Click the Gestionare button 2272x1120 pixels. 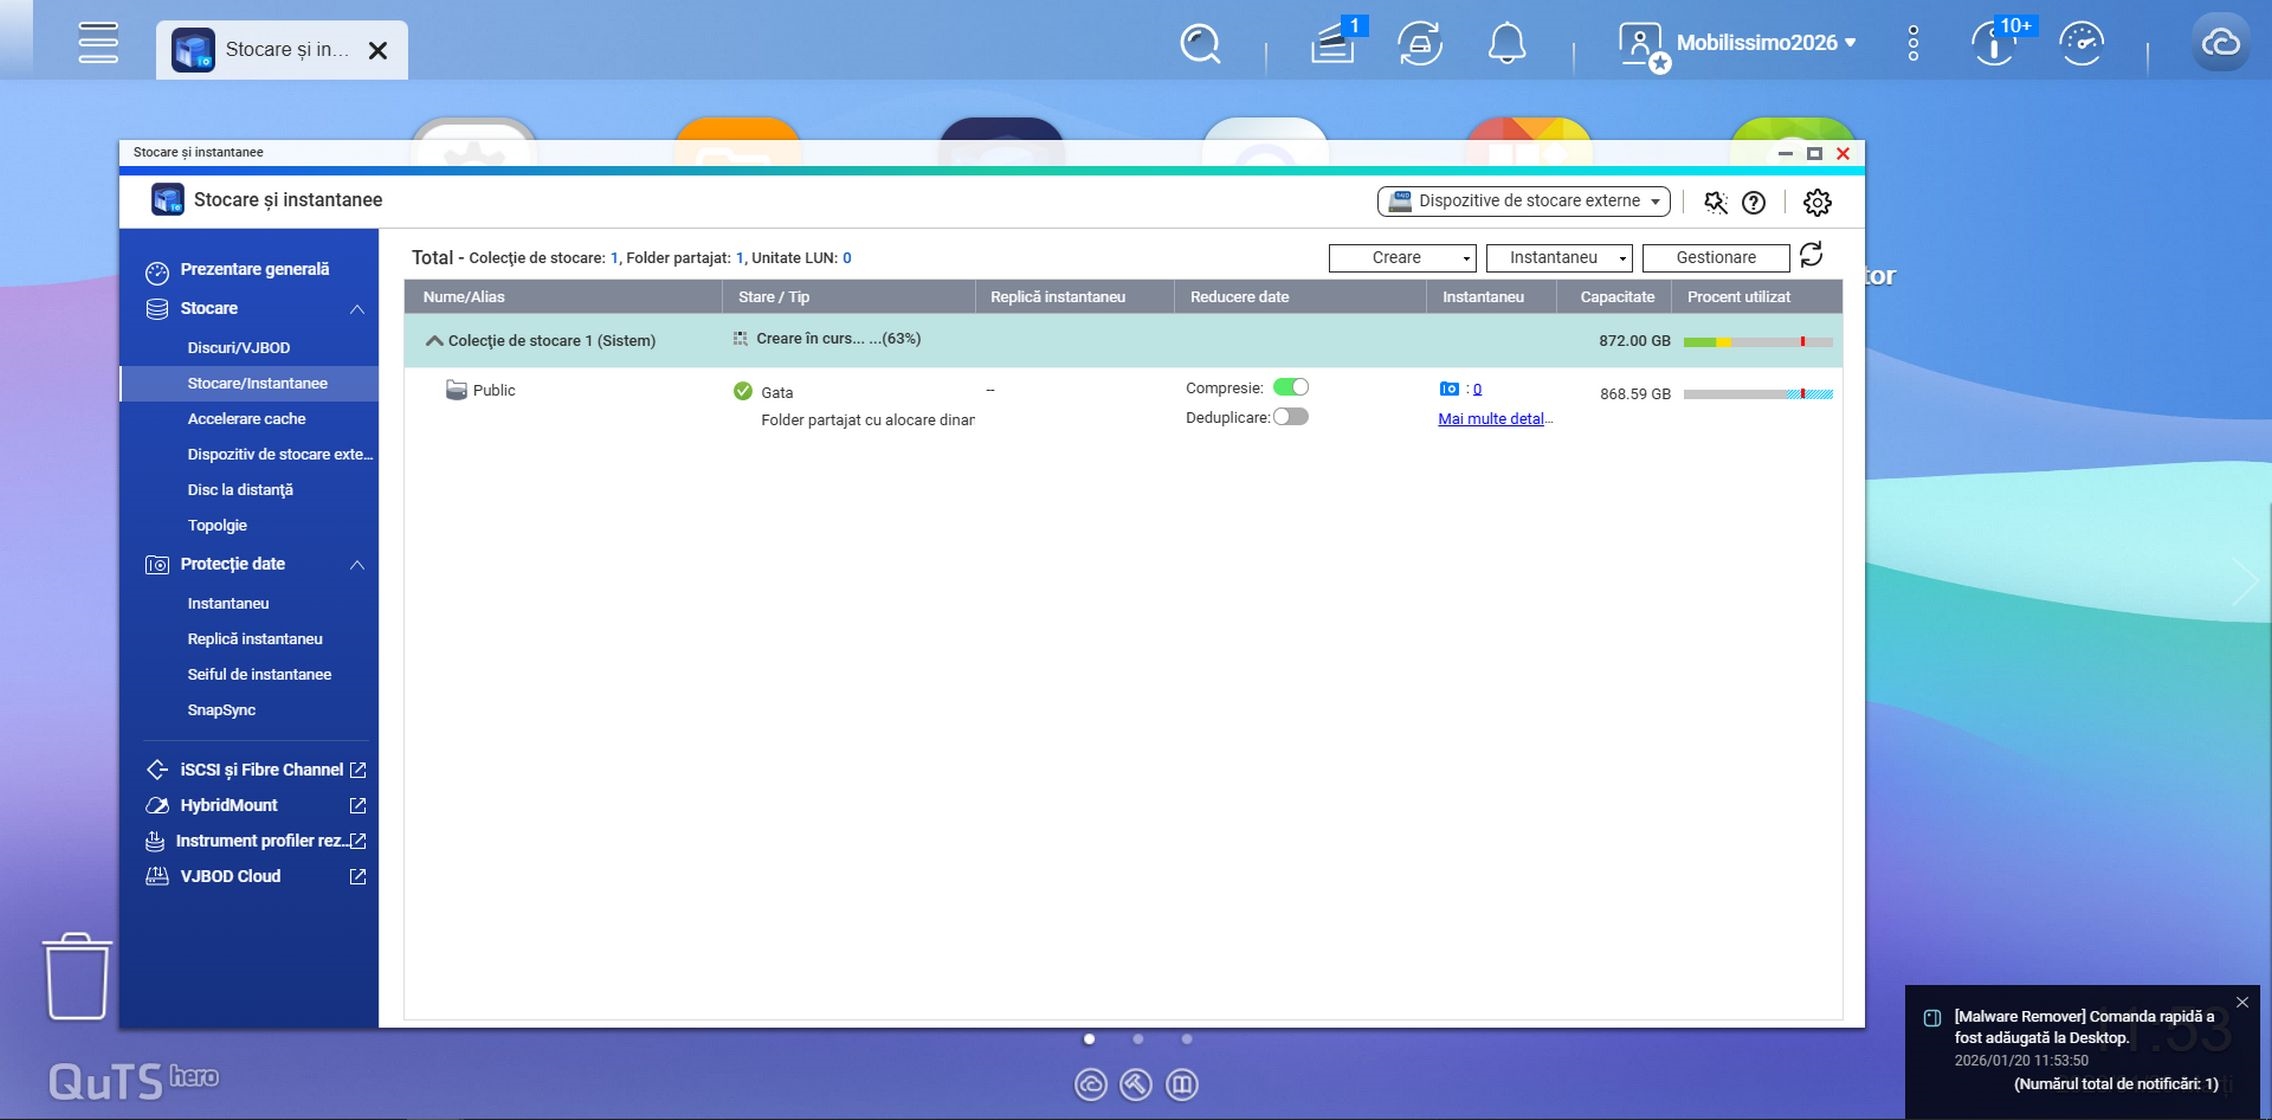[x=1715, y=258]
